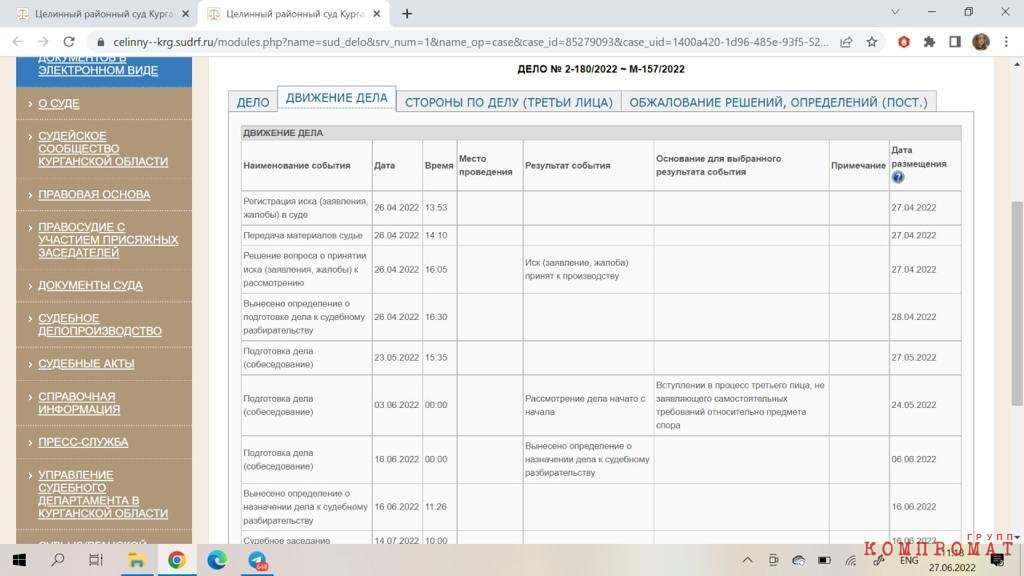Click the blue help icon under Дата размещения
The image size is (1024, 576).
click(x=898, y=178)
